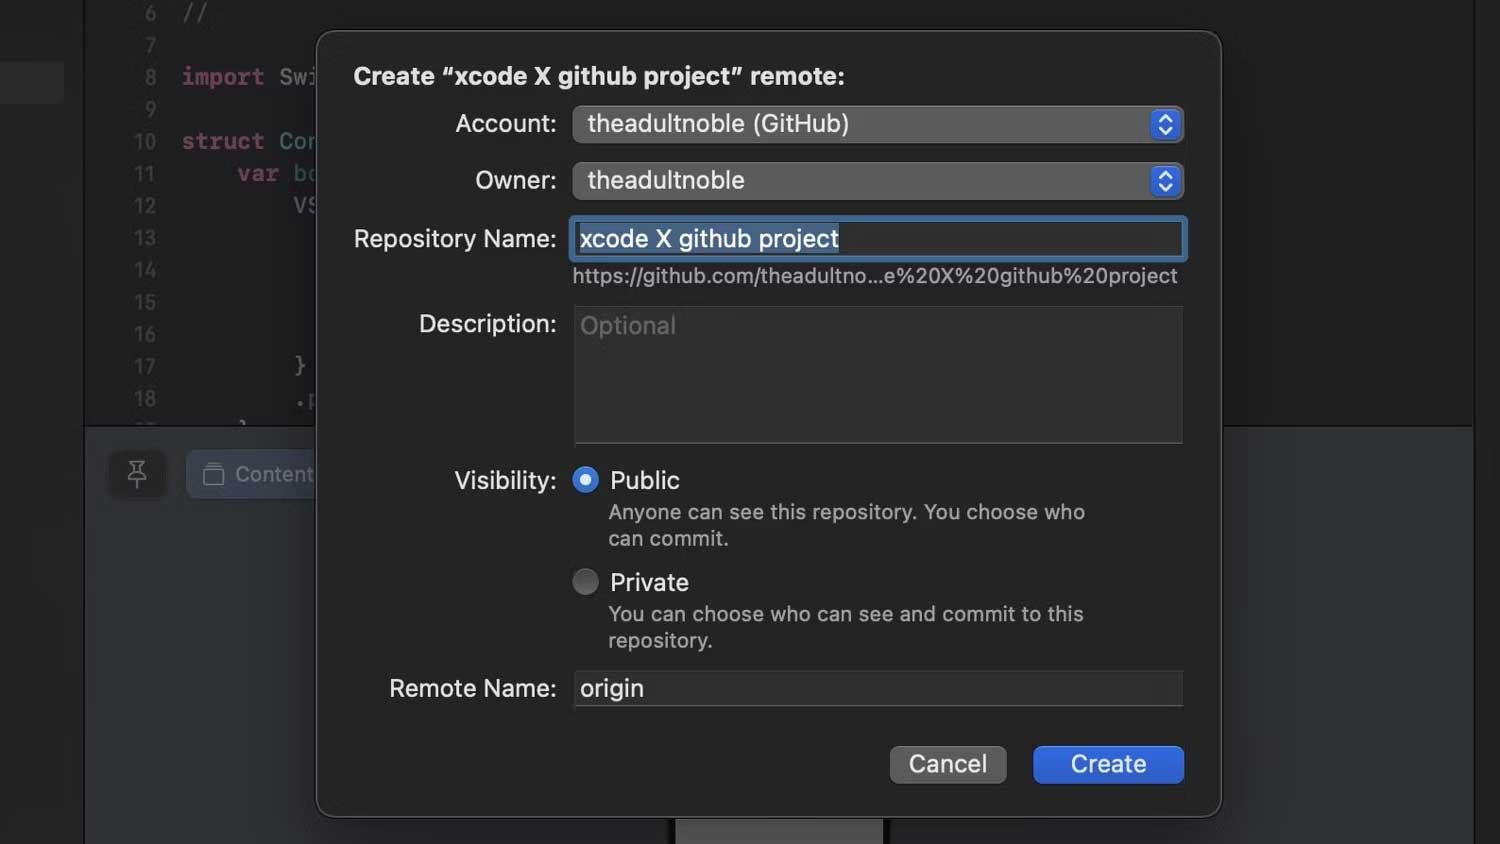Screen dimensions: 1500x844
Task: Click the closing brace on line 17
Action: pyautogui.click(x=300, y=366)
